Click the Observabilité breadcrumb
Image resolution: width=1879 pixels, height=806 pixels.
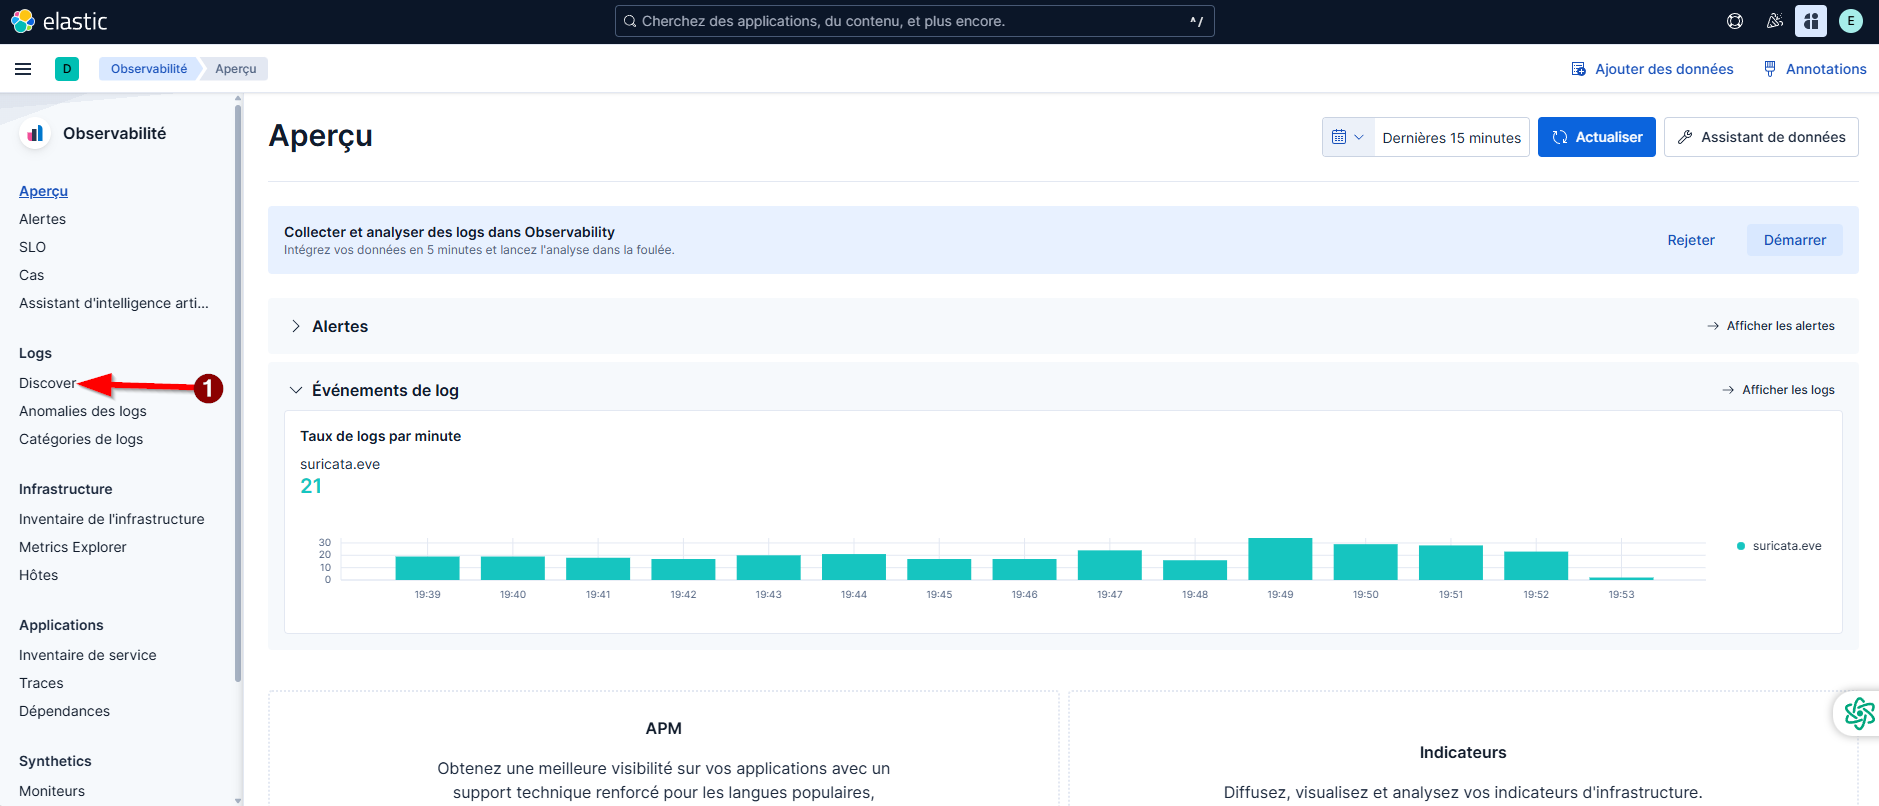pos(149,69)
